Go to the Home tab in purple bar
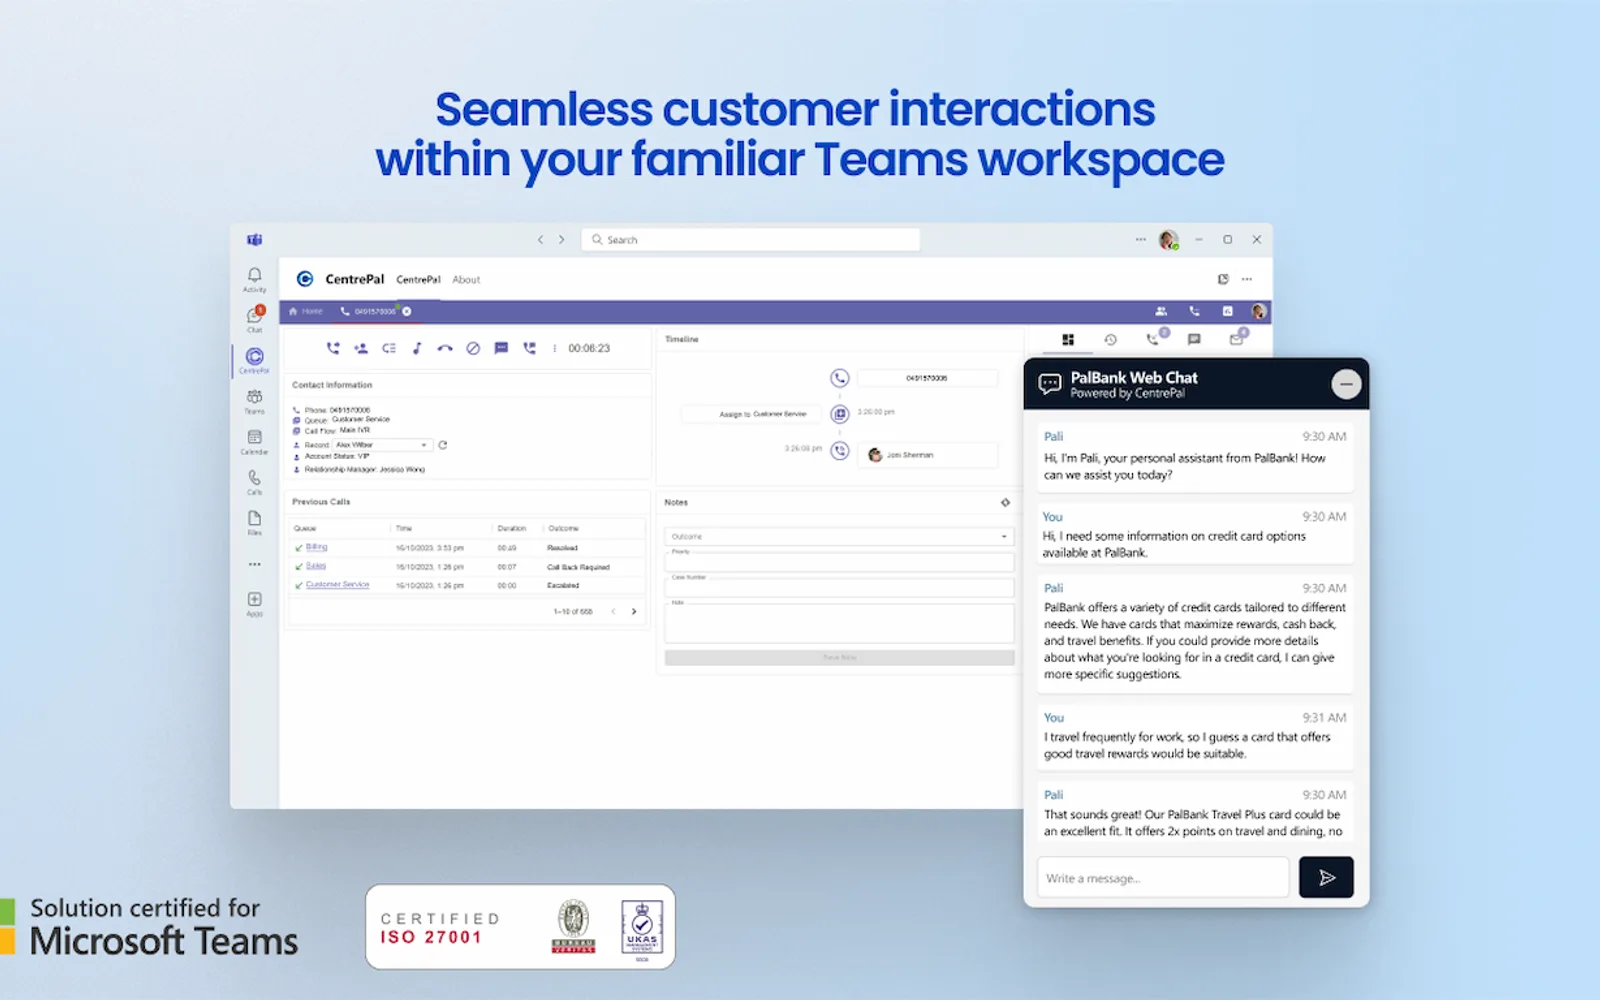The width and height of the screenshot is (1600, 1000). click(306, 311)
